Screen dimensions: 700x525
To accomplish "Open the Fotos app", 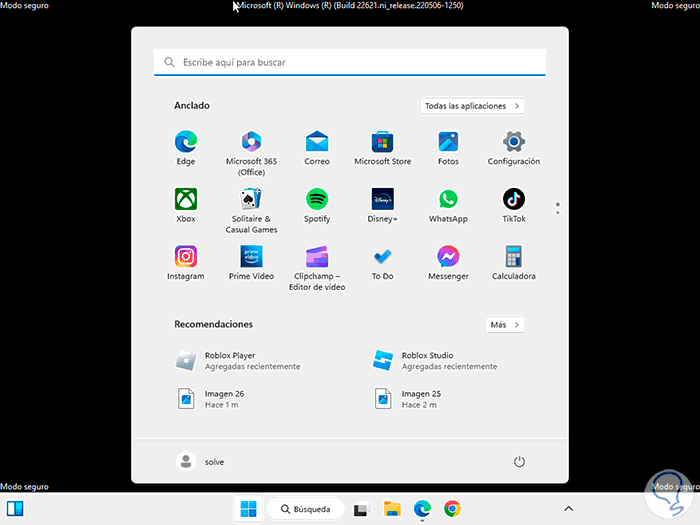I will point(448,148).
